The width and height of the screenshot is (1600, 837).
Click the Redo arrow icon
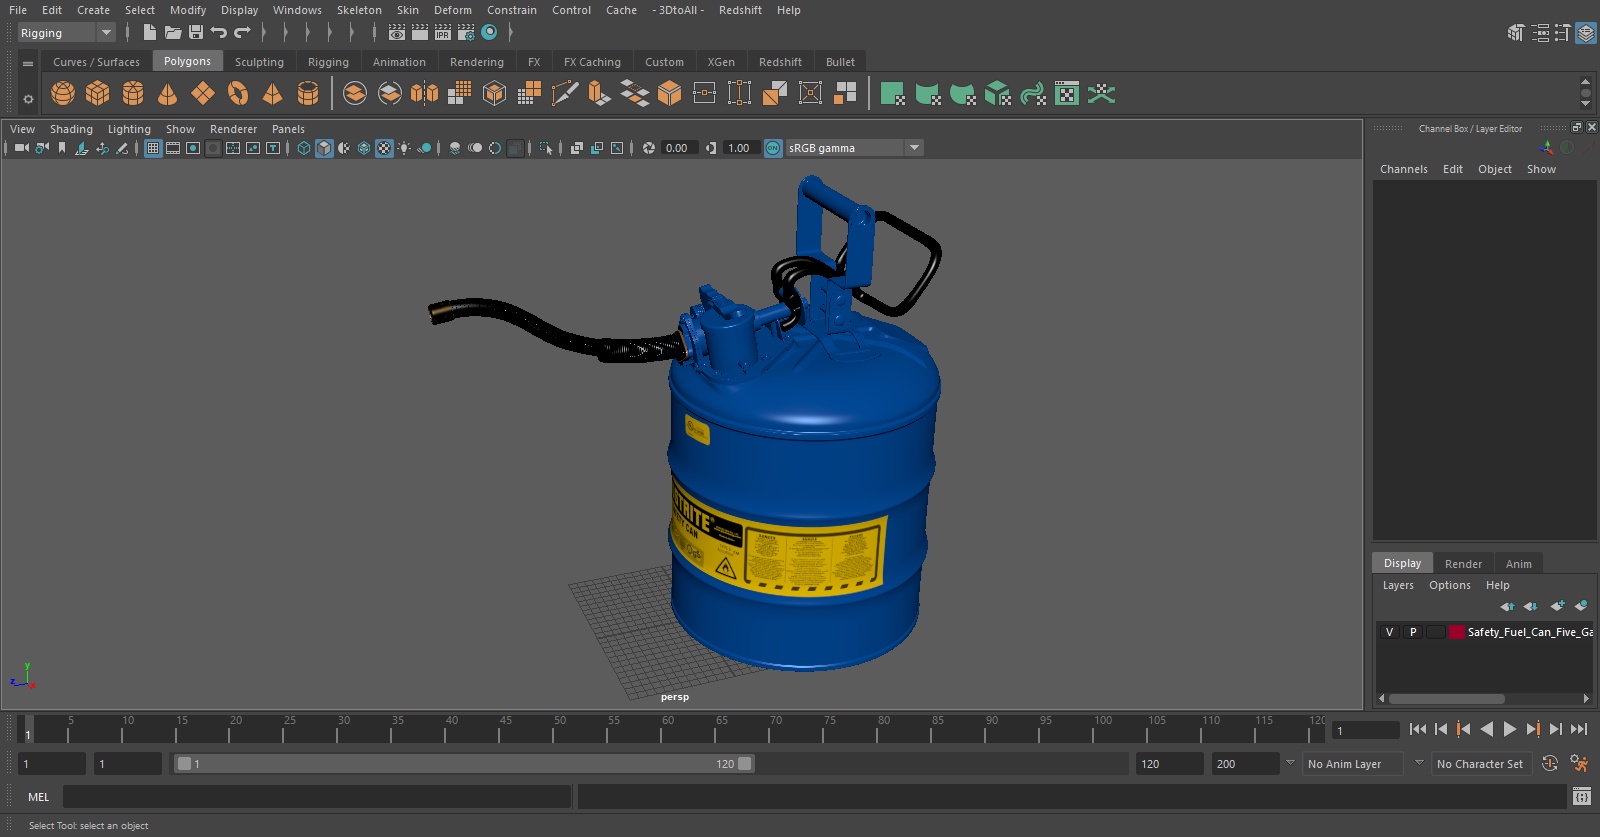pyautogui.click(x=242, y=32)
